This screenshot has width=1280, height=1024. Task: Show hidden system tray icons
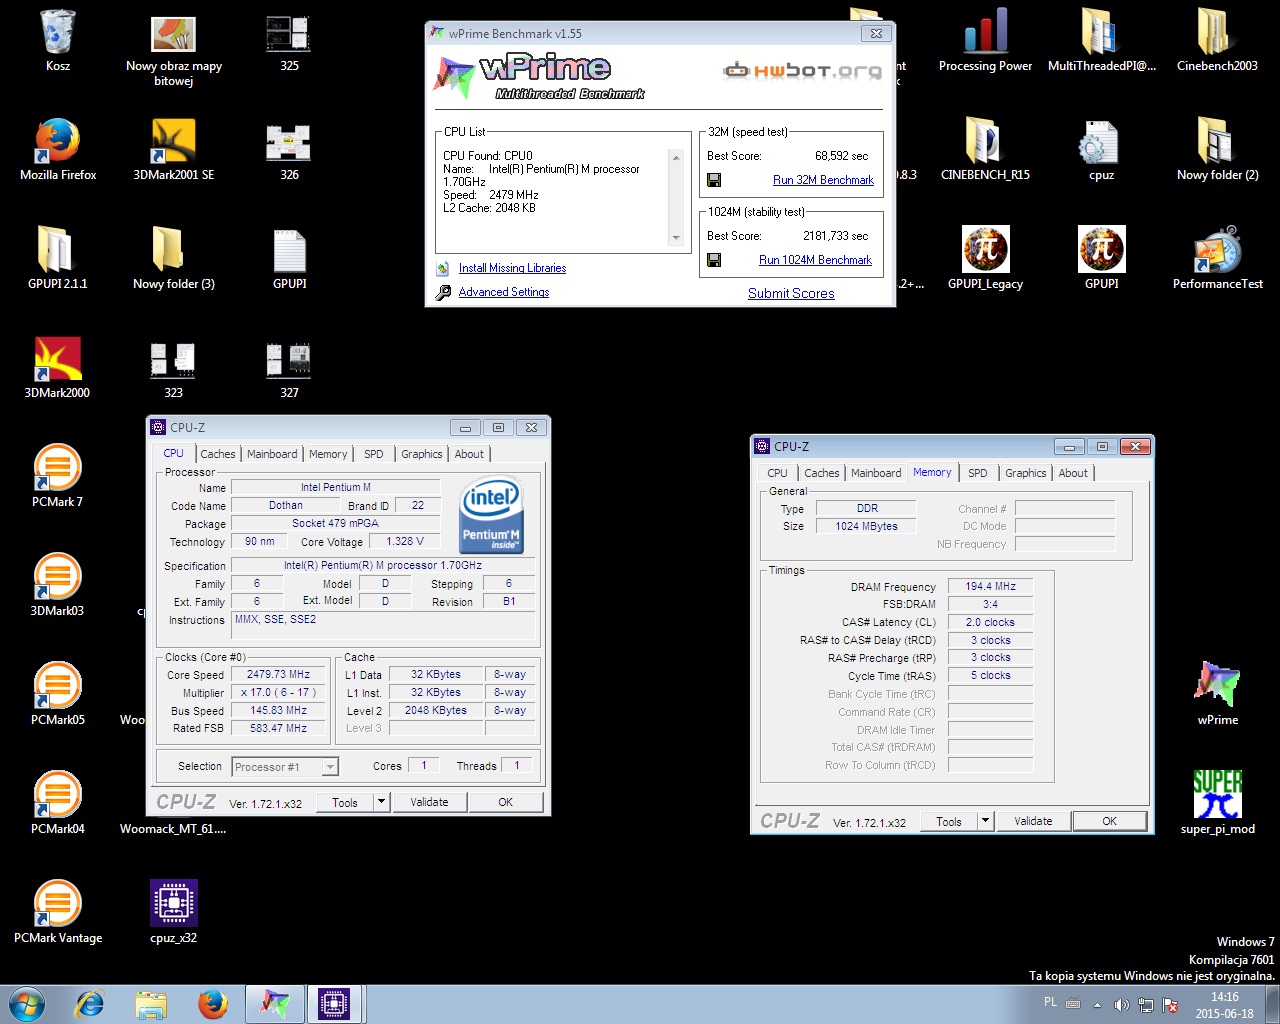(x=1097, y=1005)
